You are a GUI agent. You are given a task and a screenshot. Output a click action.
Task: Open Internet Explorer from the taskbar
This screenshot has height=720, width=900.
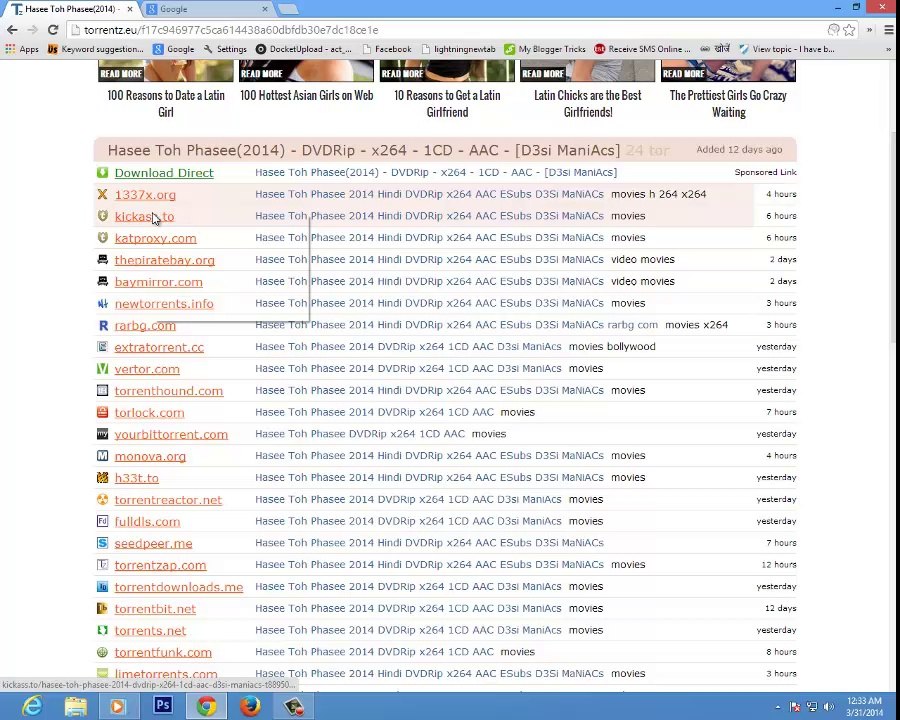(32, 706)
